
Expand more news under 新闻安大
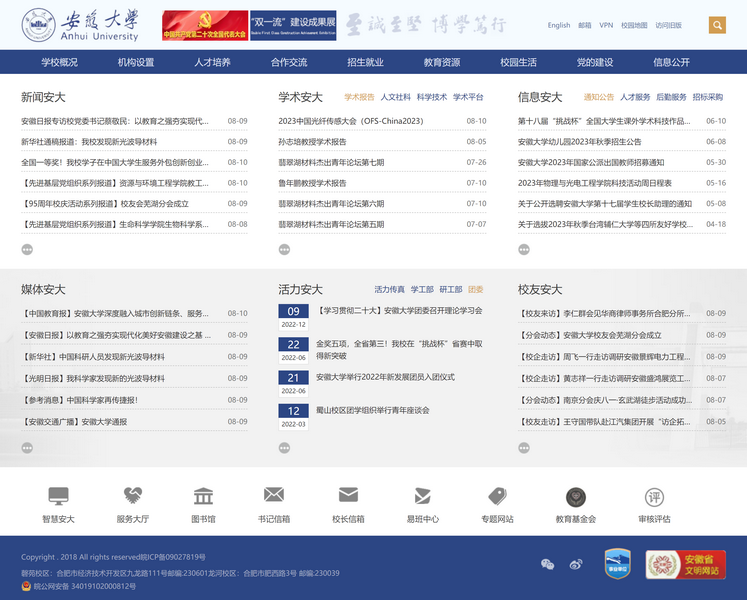27,249
